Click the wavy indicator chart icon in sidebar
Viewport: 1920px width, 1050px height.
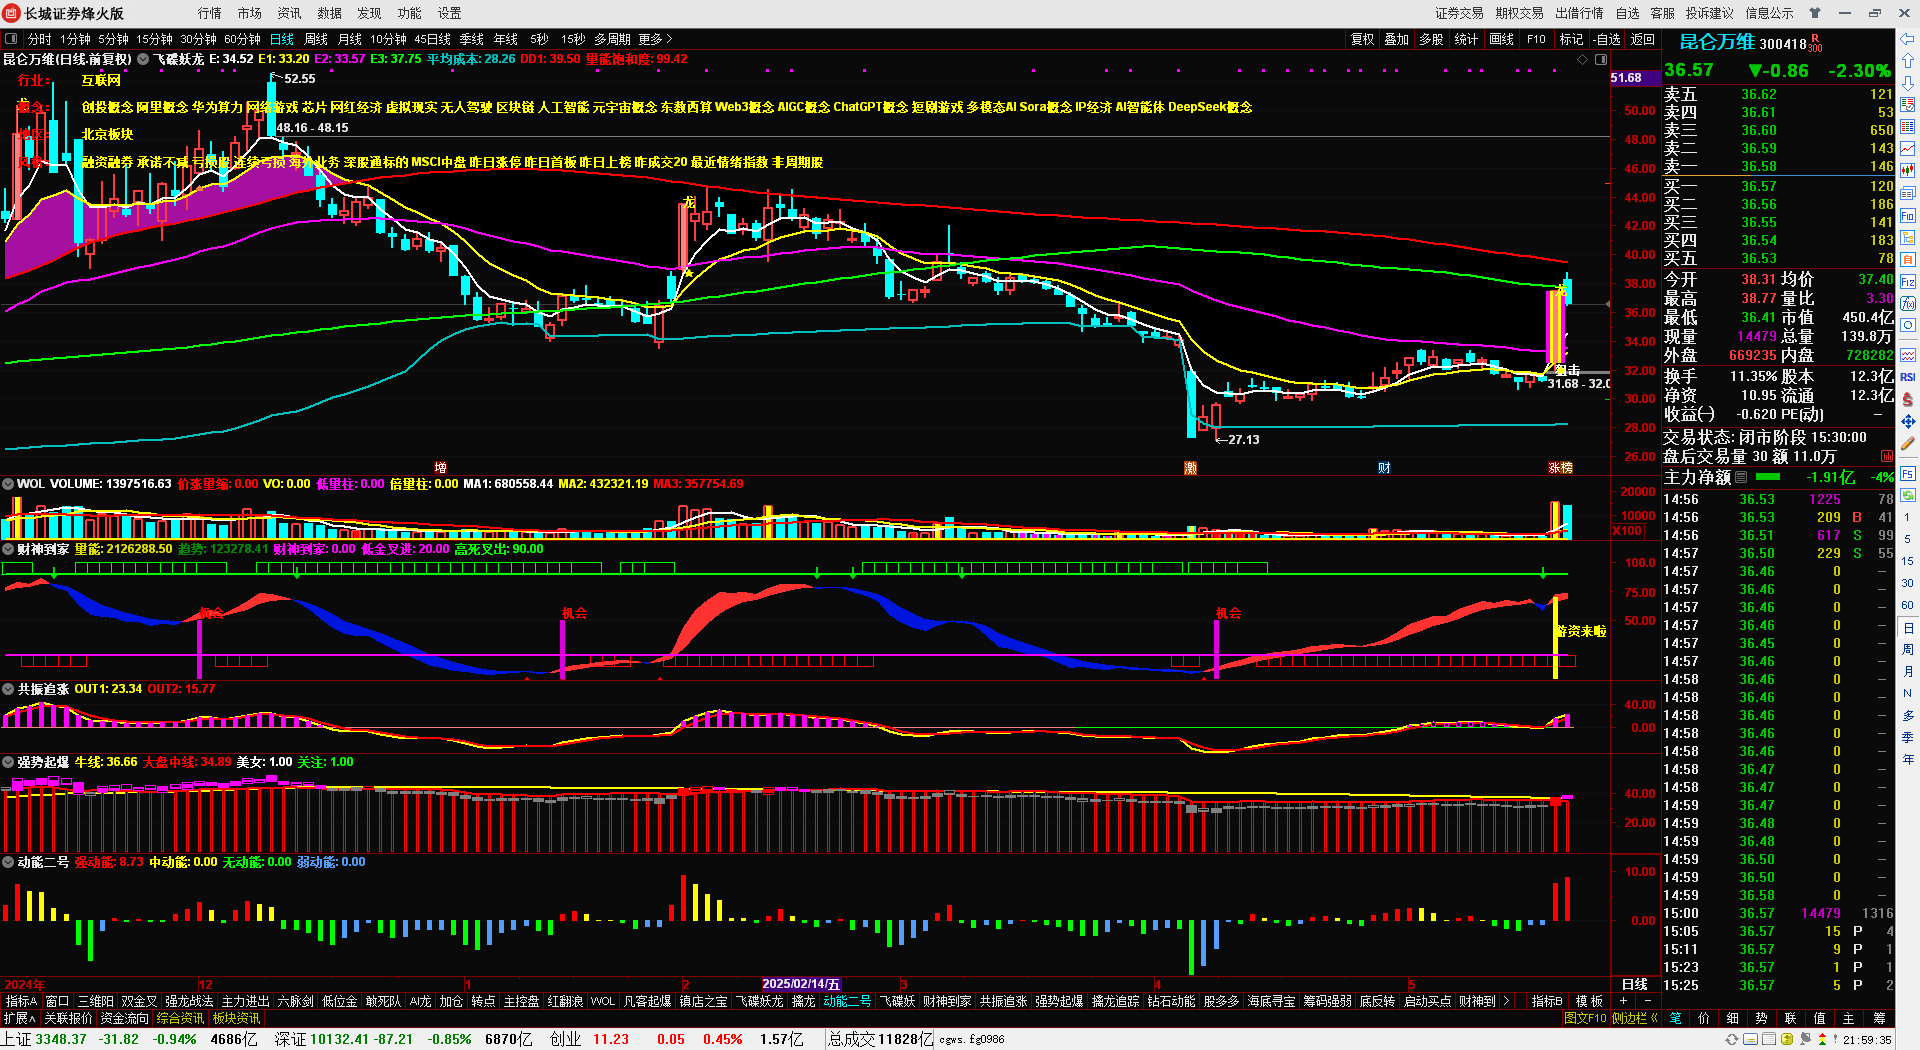coord(1907,353)
